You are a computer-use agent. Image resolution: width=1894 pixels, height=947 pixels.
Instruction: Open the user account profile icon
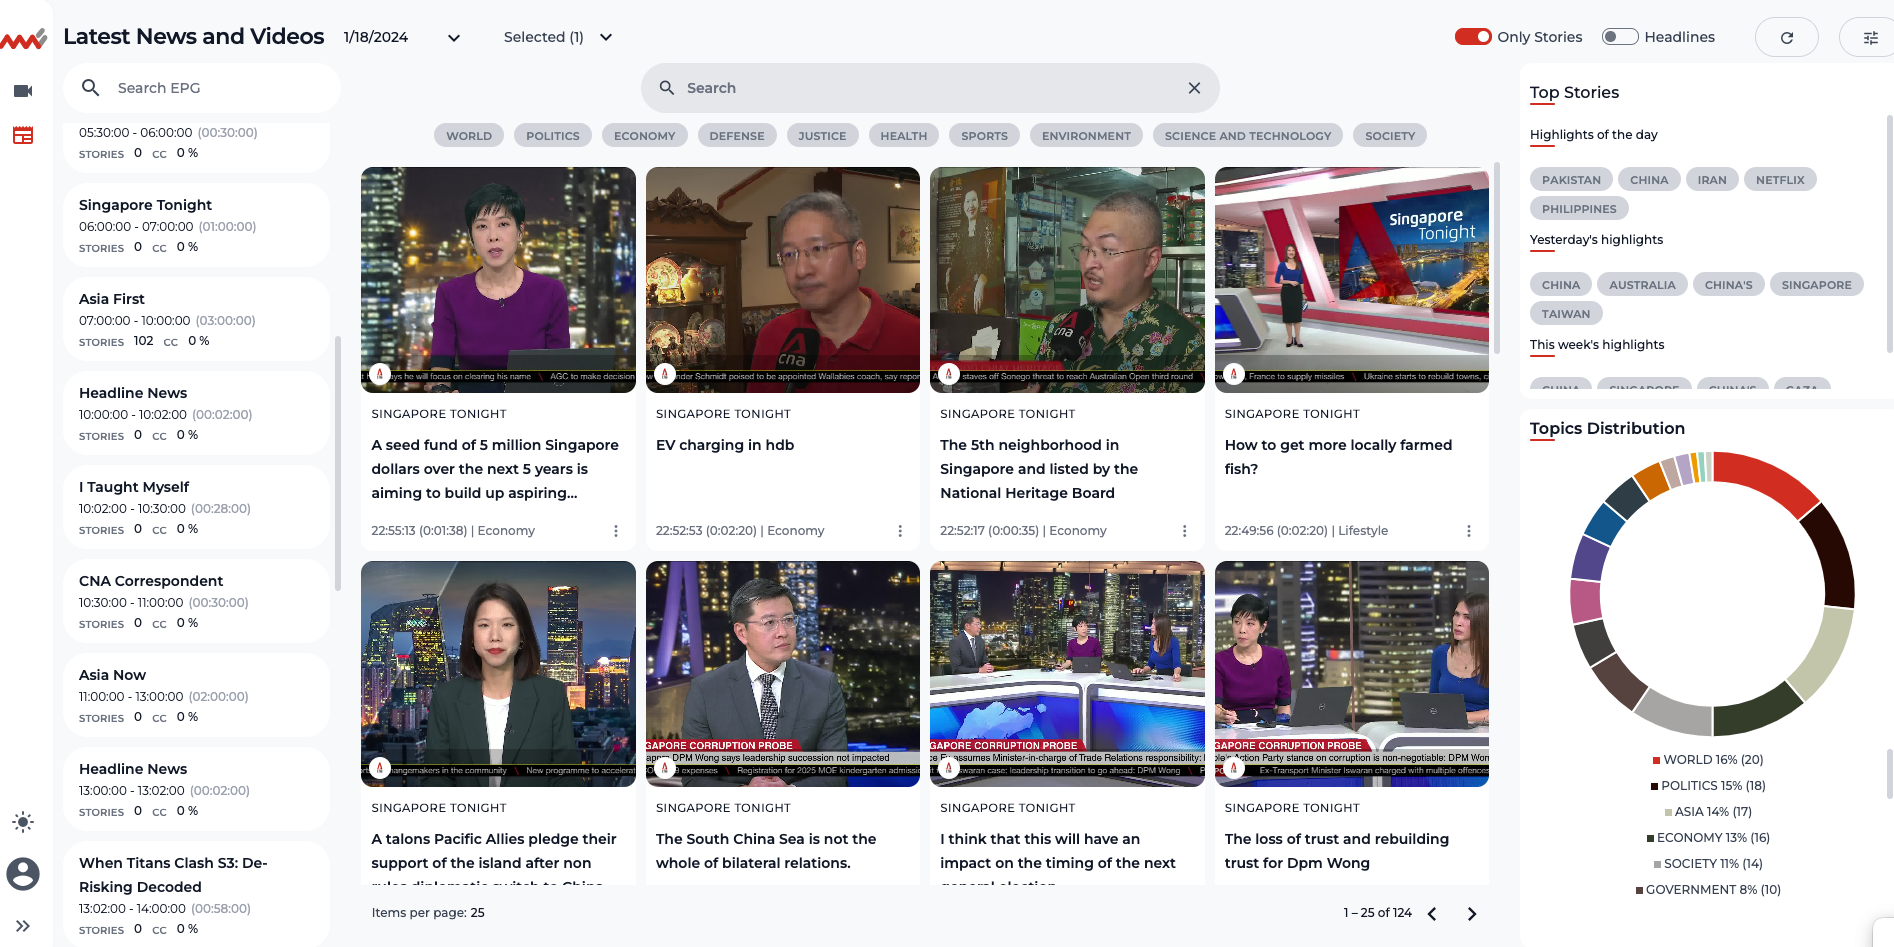[23, 874]
